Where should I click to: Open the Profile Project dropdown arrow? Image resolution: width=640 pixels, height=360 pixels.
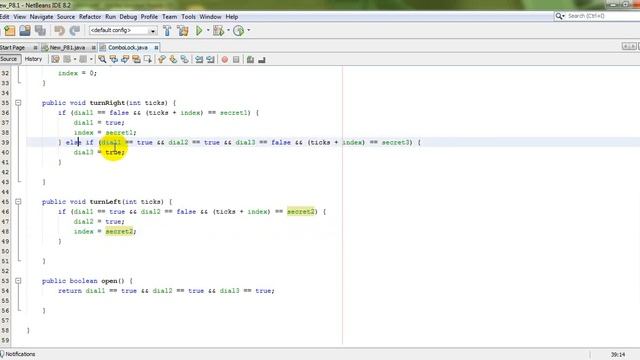tap(249, 30)
